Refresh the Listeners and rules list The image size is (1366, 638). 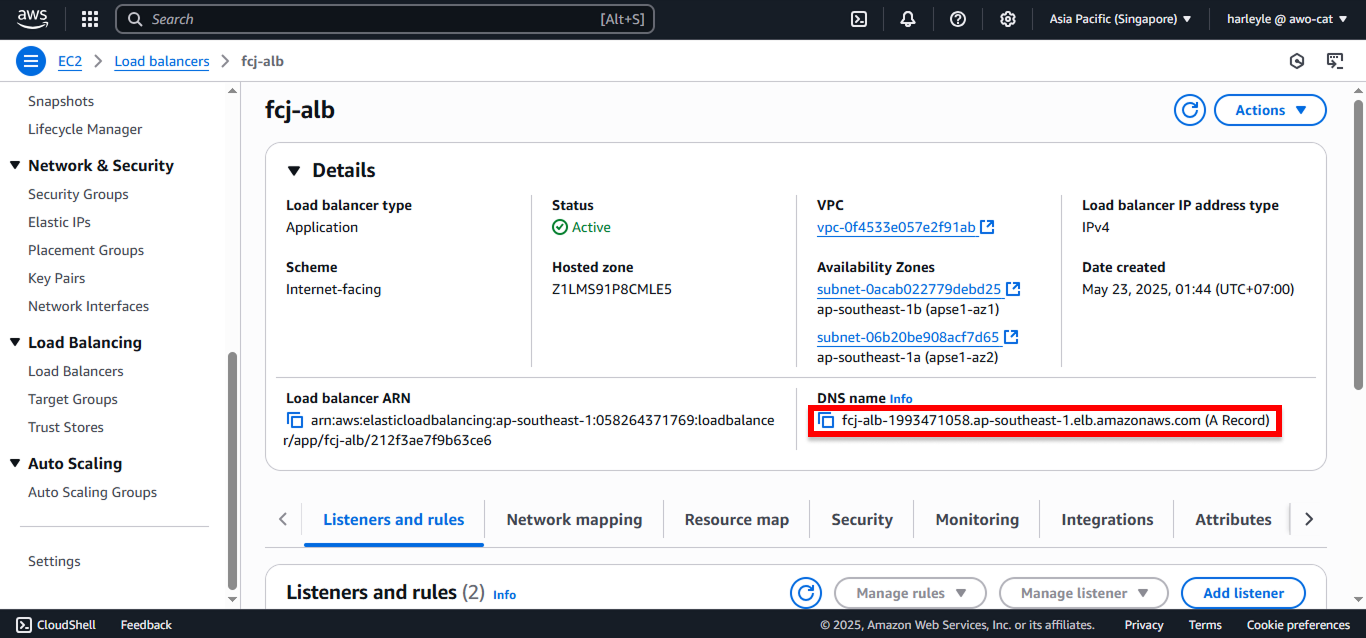[806, 593]
